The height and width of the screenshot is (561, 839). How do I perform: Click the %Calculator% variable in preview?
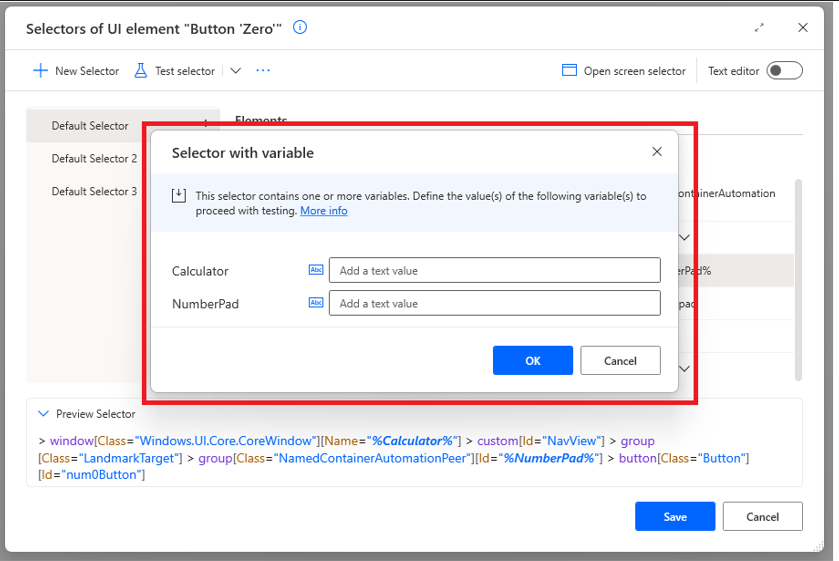pyautogui.click(x=412, y=441)
